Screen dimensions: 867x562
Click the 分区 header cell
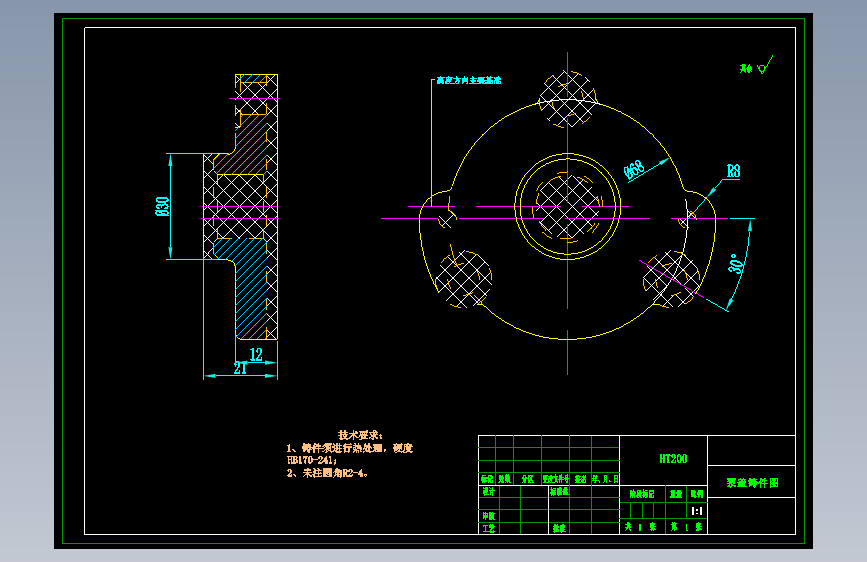(527, 479)
